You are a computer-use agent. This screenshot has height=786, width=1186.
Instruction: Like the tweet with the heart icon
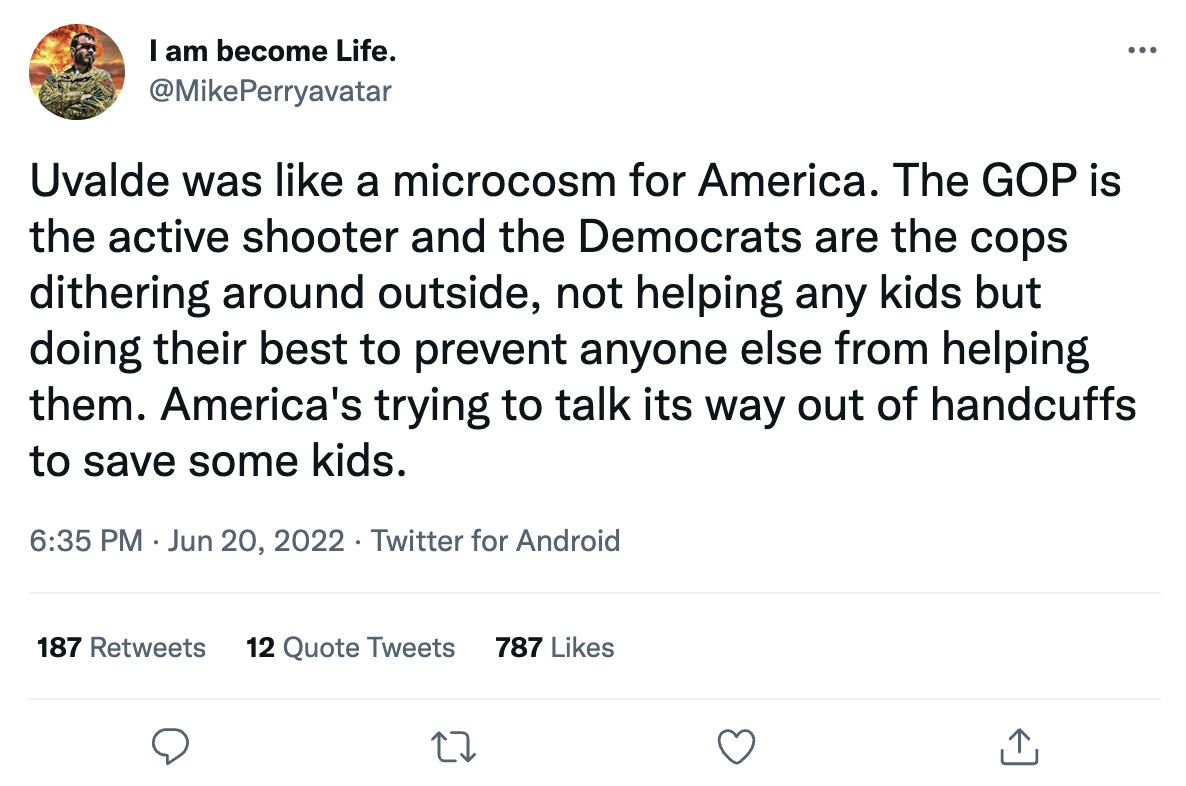coord(737,745)
